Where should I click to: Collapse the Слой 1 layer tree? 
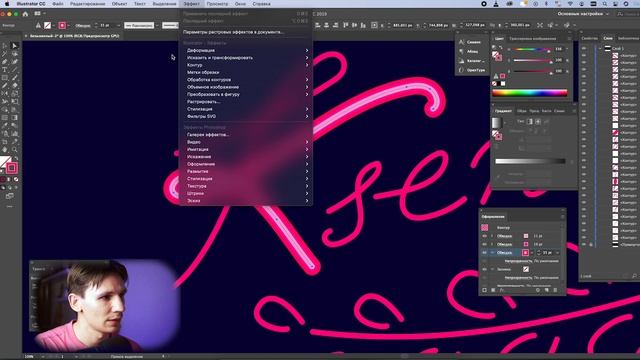click(600, 48)
